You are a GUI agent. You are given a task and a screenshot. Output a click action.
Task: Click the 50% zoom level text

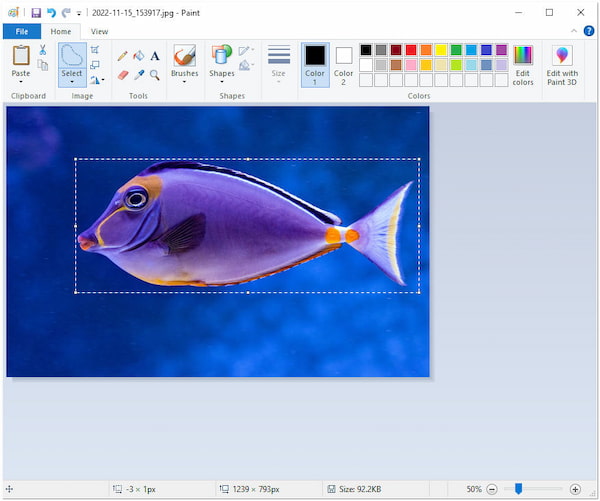pyautogui.click(x=474, y=489)
